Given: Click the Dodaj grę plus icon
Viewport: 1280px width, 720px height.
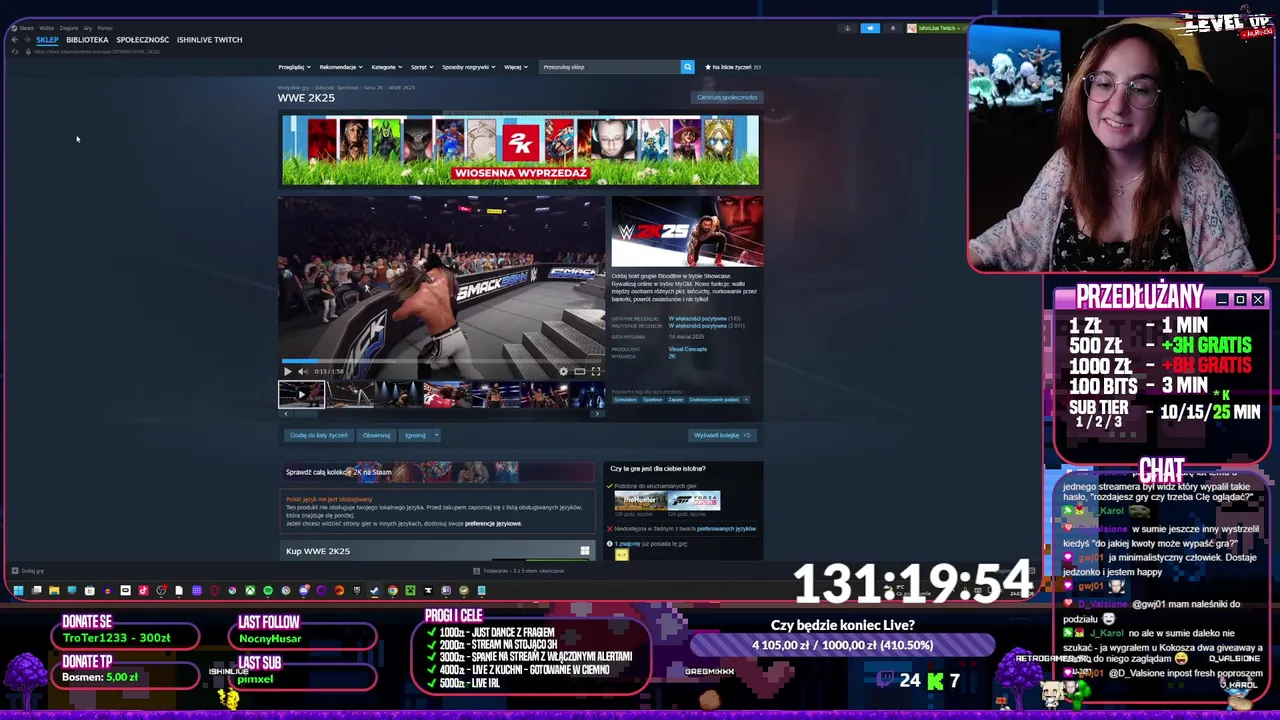Looking at the screenshot, I should [x=15, y=571].
